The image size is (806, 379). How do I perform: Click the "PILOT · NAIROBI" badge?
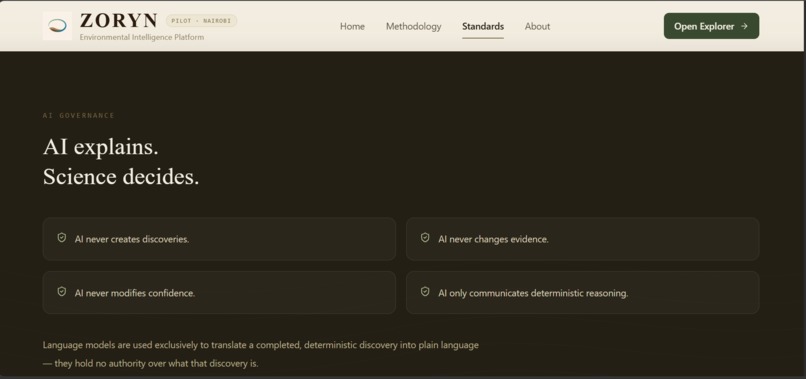[202, 21]
